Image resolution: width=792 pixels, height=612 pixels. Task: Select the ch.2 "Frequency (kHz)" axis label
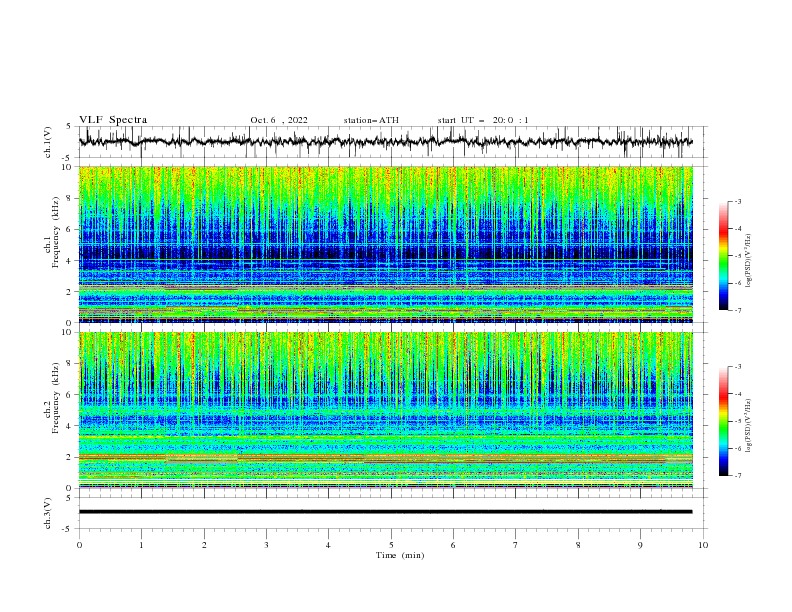[55, 398]
